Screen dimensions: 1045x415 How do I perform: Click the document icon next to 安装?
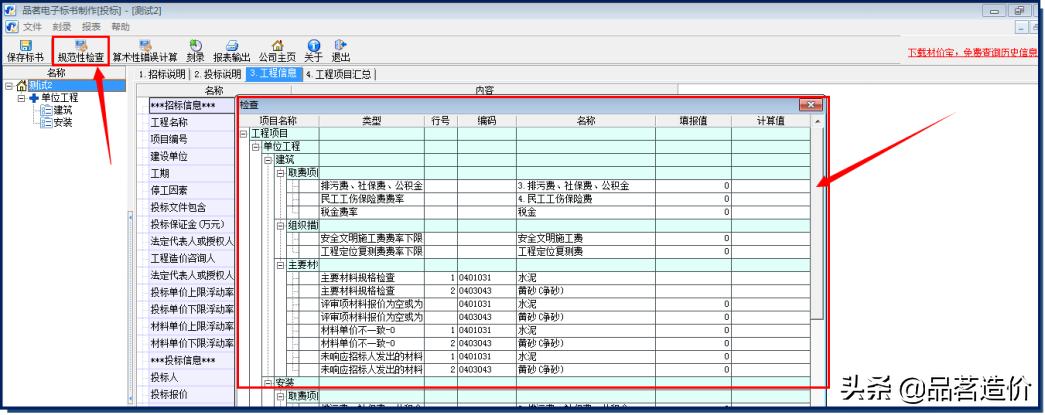coord(47,123)
